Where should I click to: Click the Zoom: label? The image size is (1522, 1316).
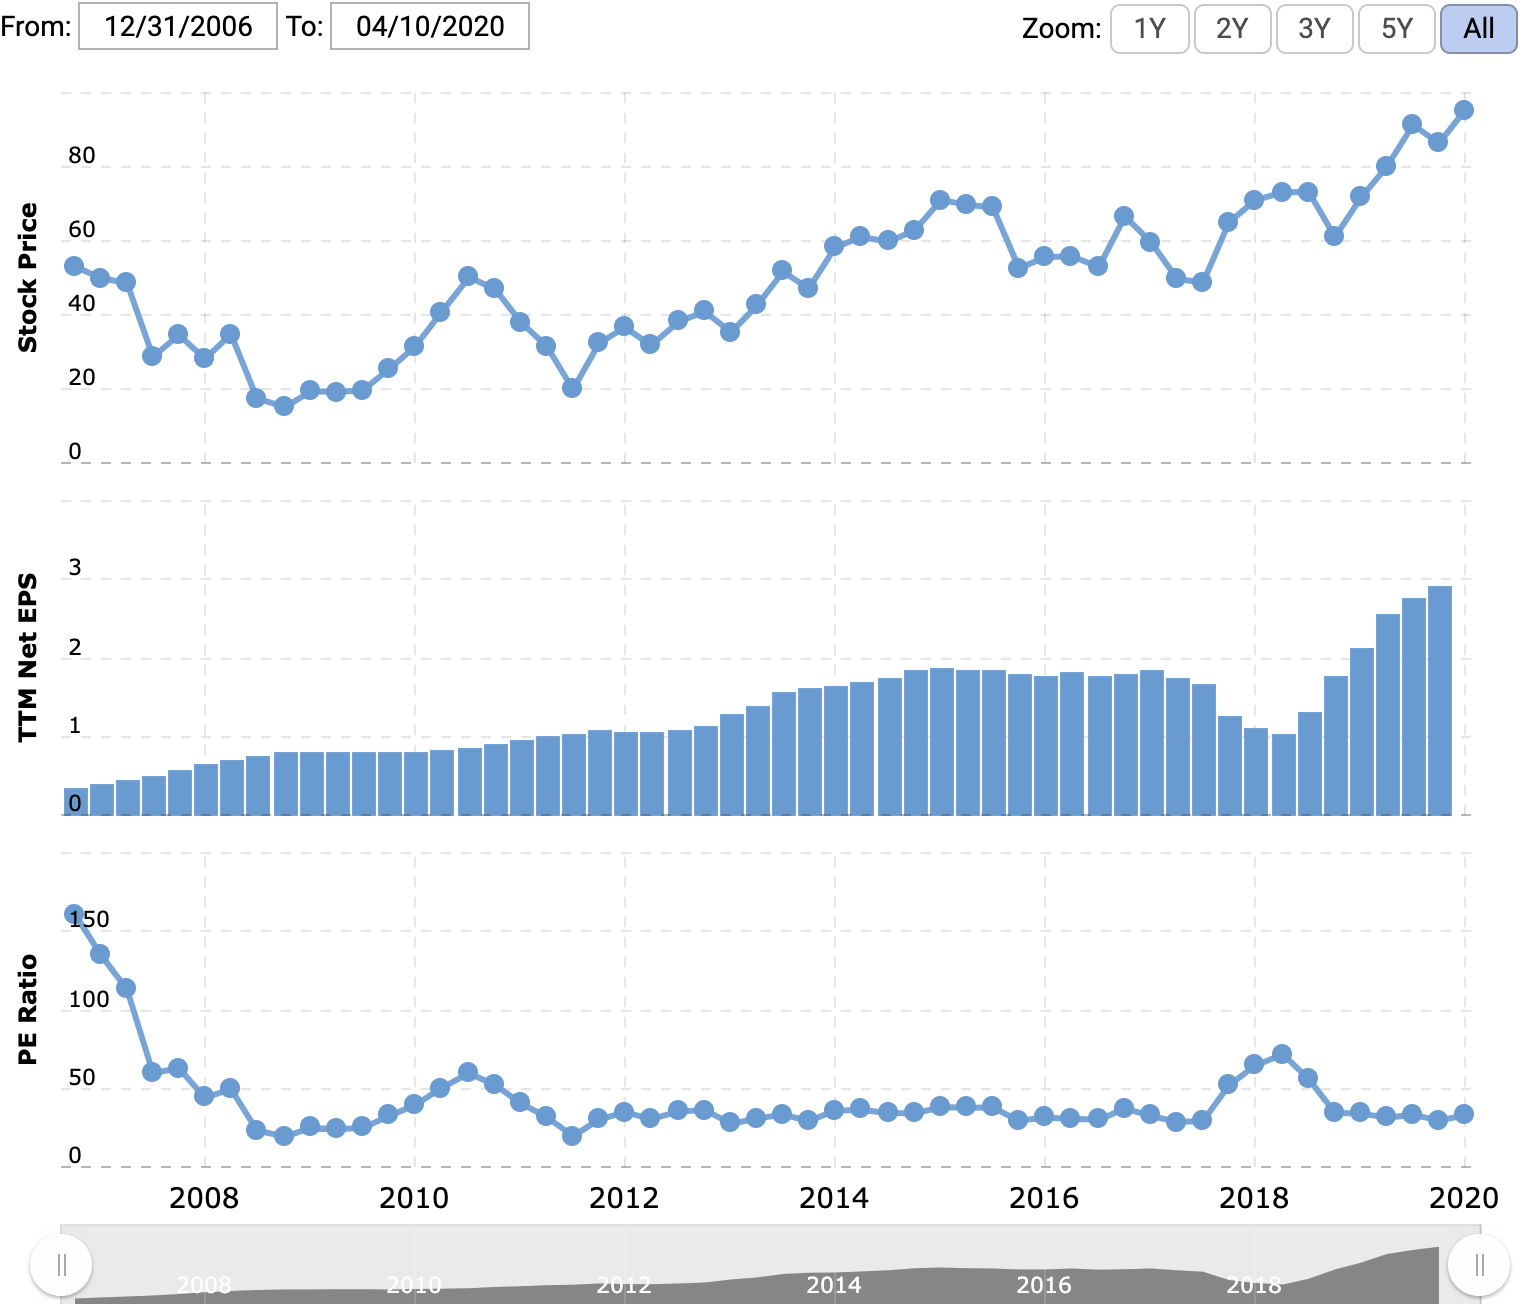click(x=1061, y=28)
